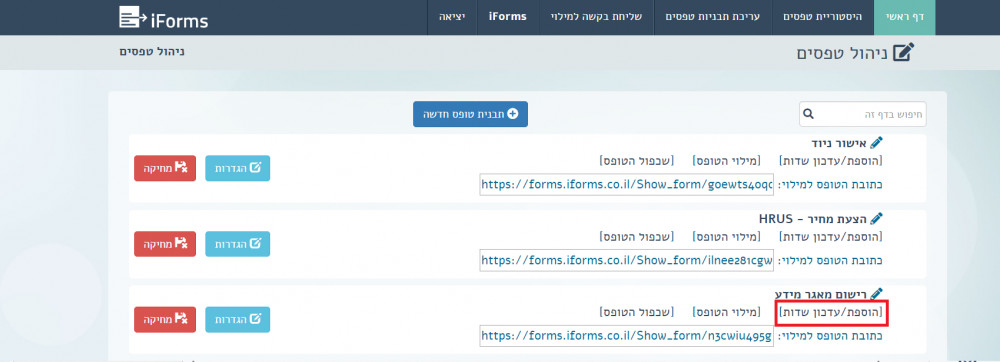This screenshot has height=362, width=1000.
Task: Create new form with תבנית טופס חדשה
Action: pos(470,114)
